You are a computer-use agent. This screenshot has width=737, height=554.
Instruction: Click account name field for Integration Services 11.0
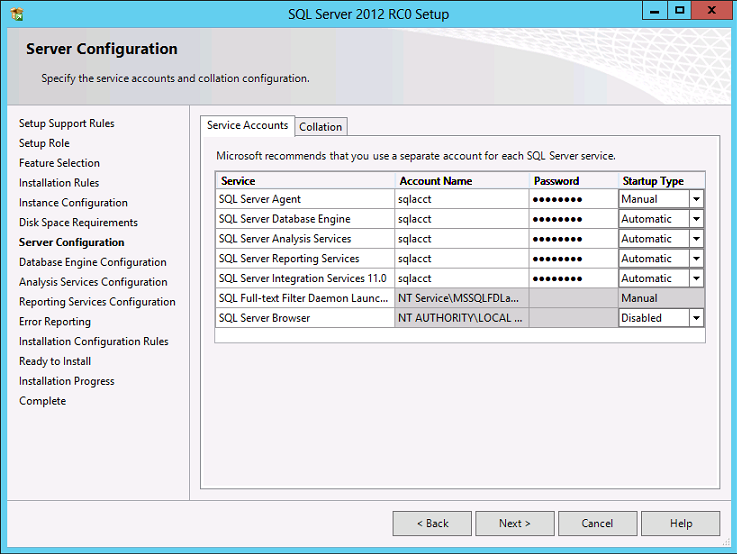tap(462, 278)
